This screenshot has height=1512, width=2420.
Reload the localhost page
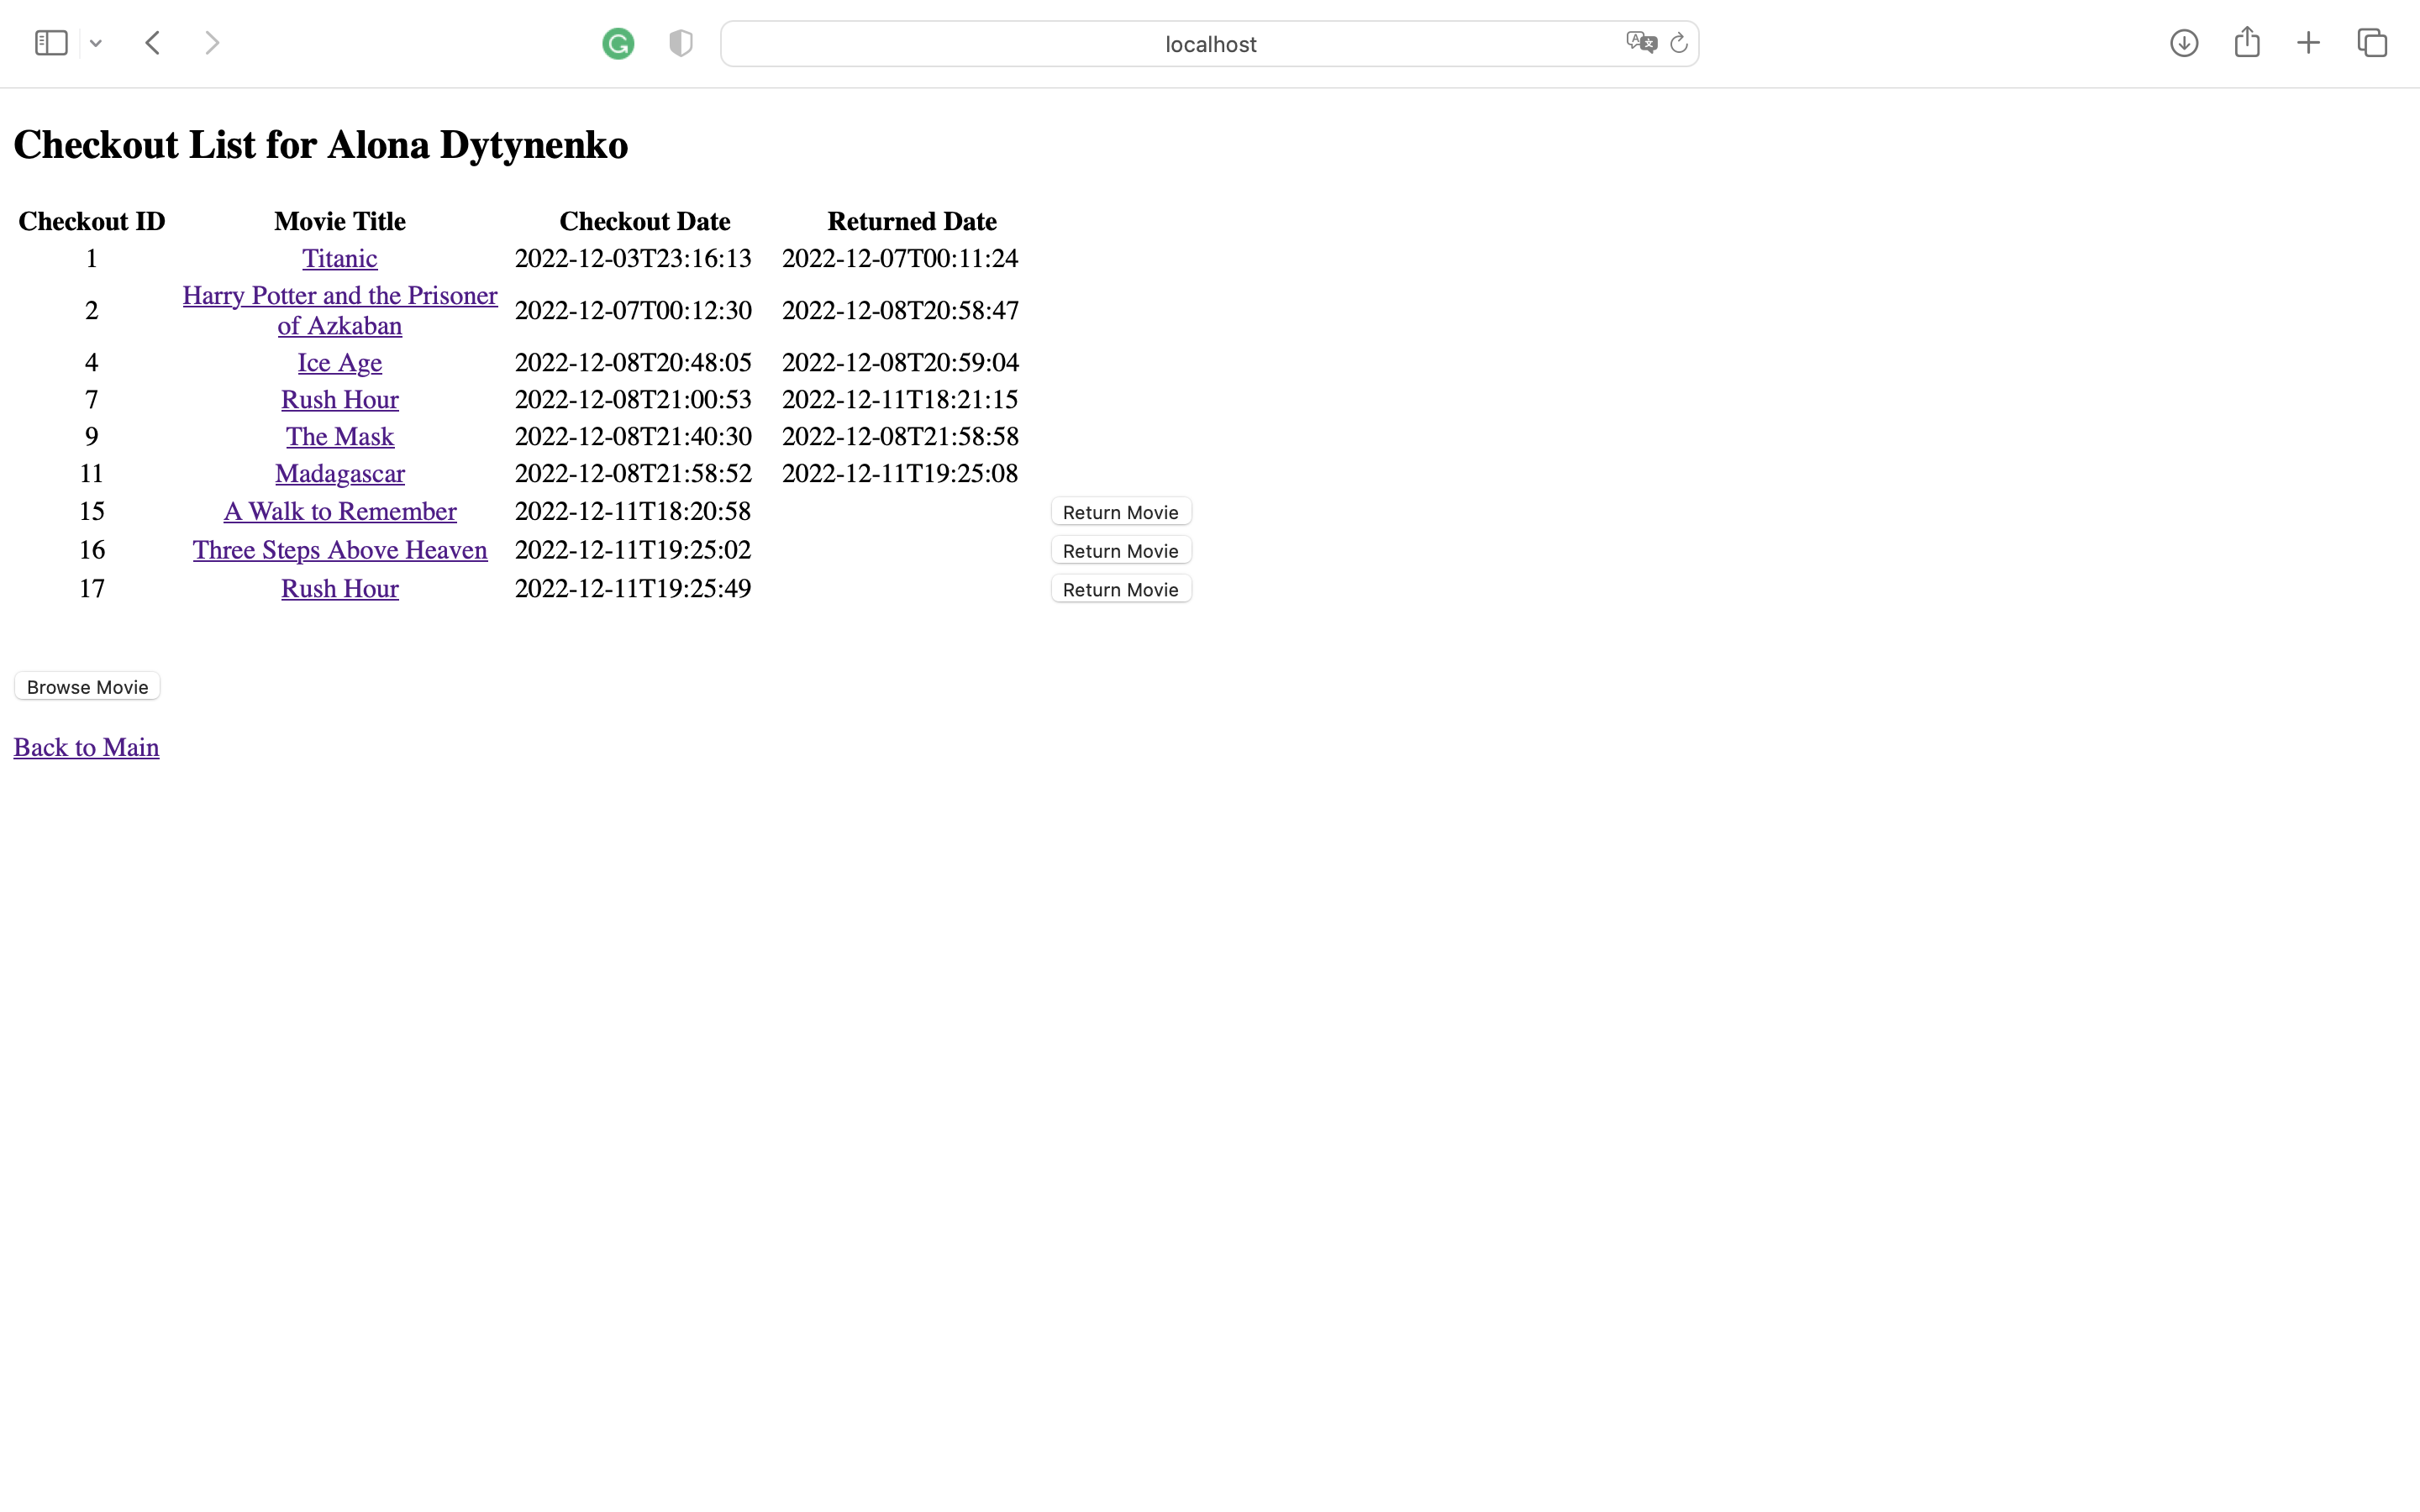click(x=1678, y=43)
